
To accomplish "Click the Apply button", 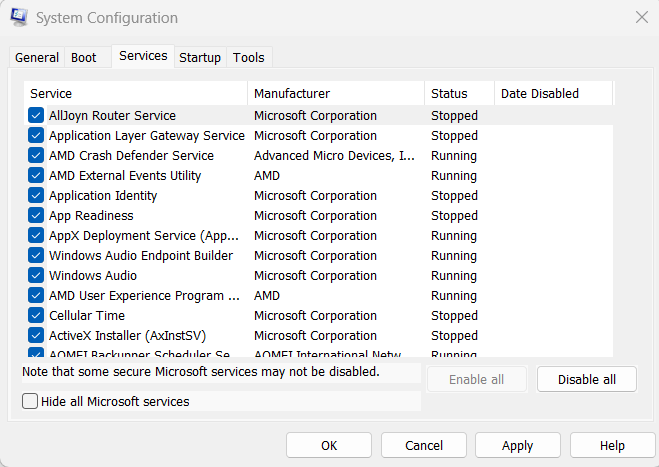I will pos(517,445).
